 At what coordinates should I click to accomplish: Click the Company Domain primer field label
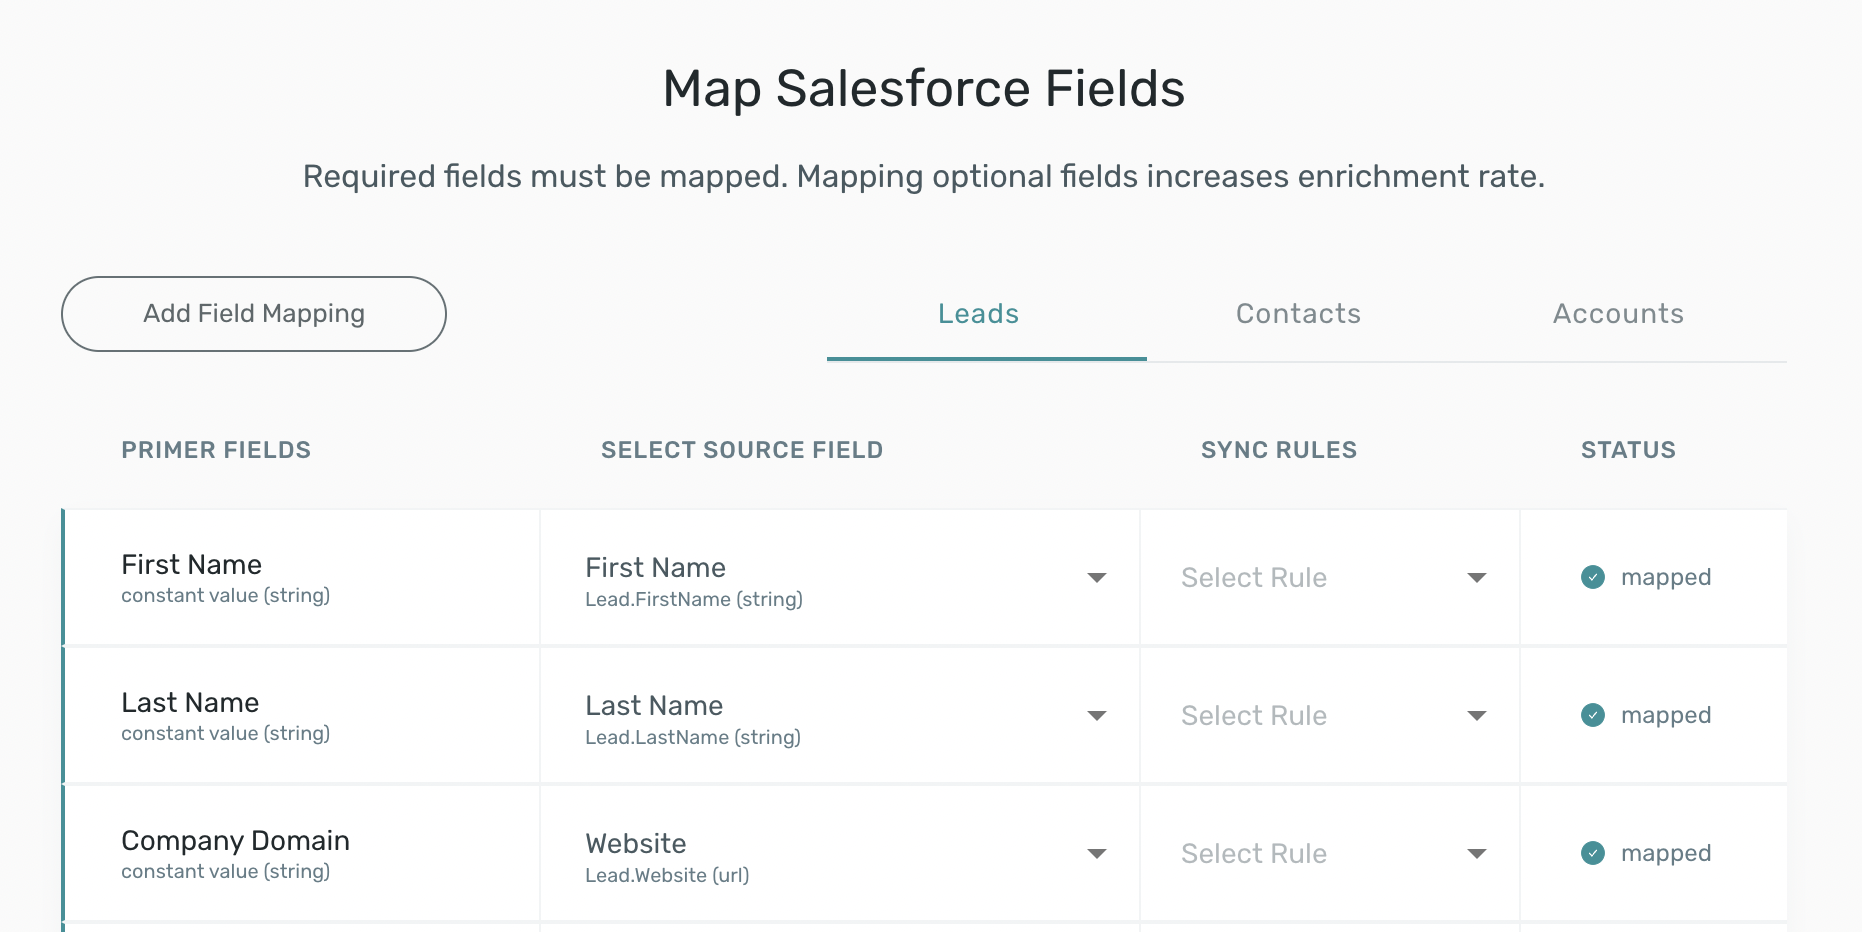(x=235, y=841)
